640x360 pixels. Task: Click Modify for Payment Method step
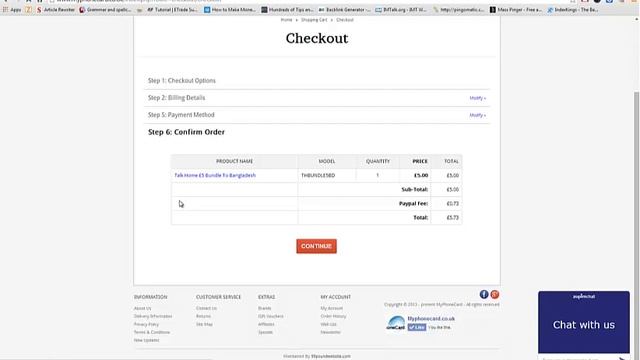click(477, 115)
